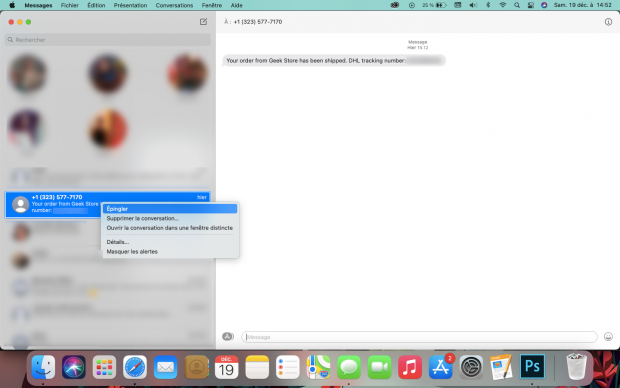The height and width of the screenshot is (388, 620).
Task: Open the Fichier menu
Action: [x=70, y=5]
